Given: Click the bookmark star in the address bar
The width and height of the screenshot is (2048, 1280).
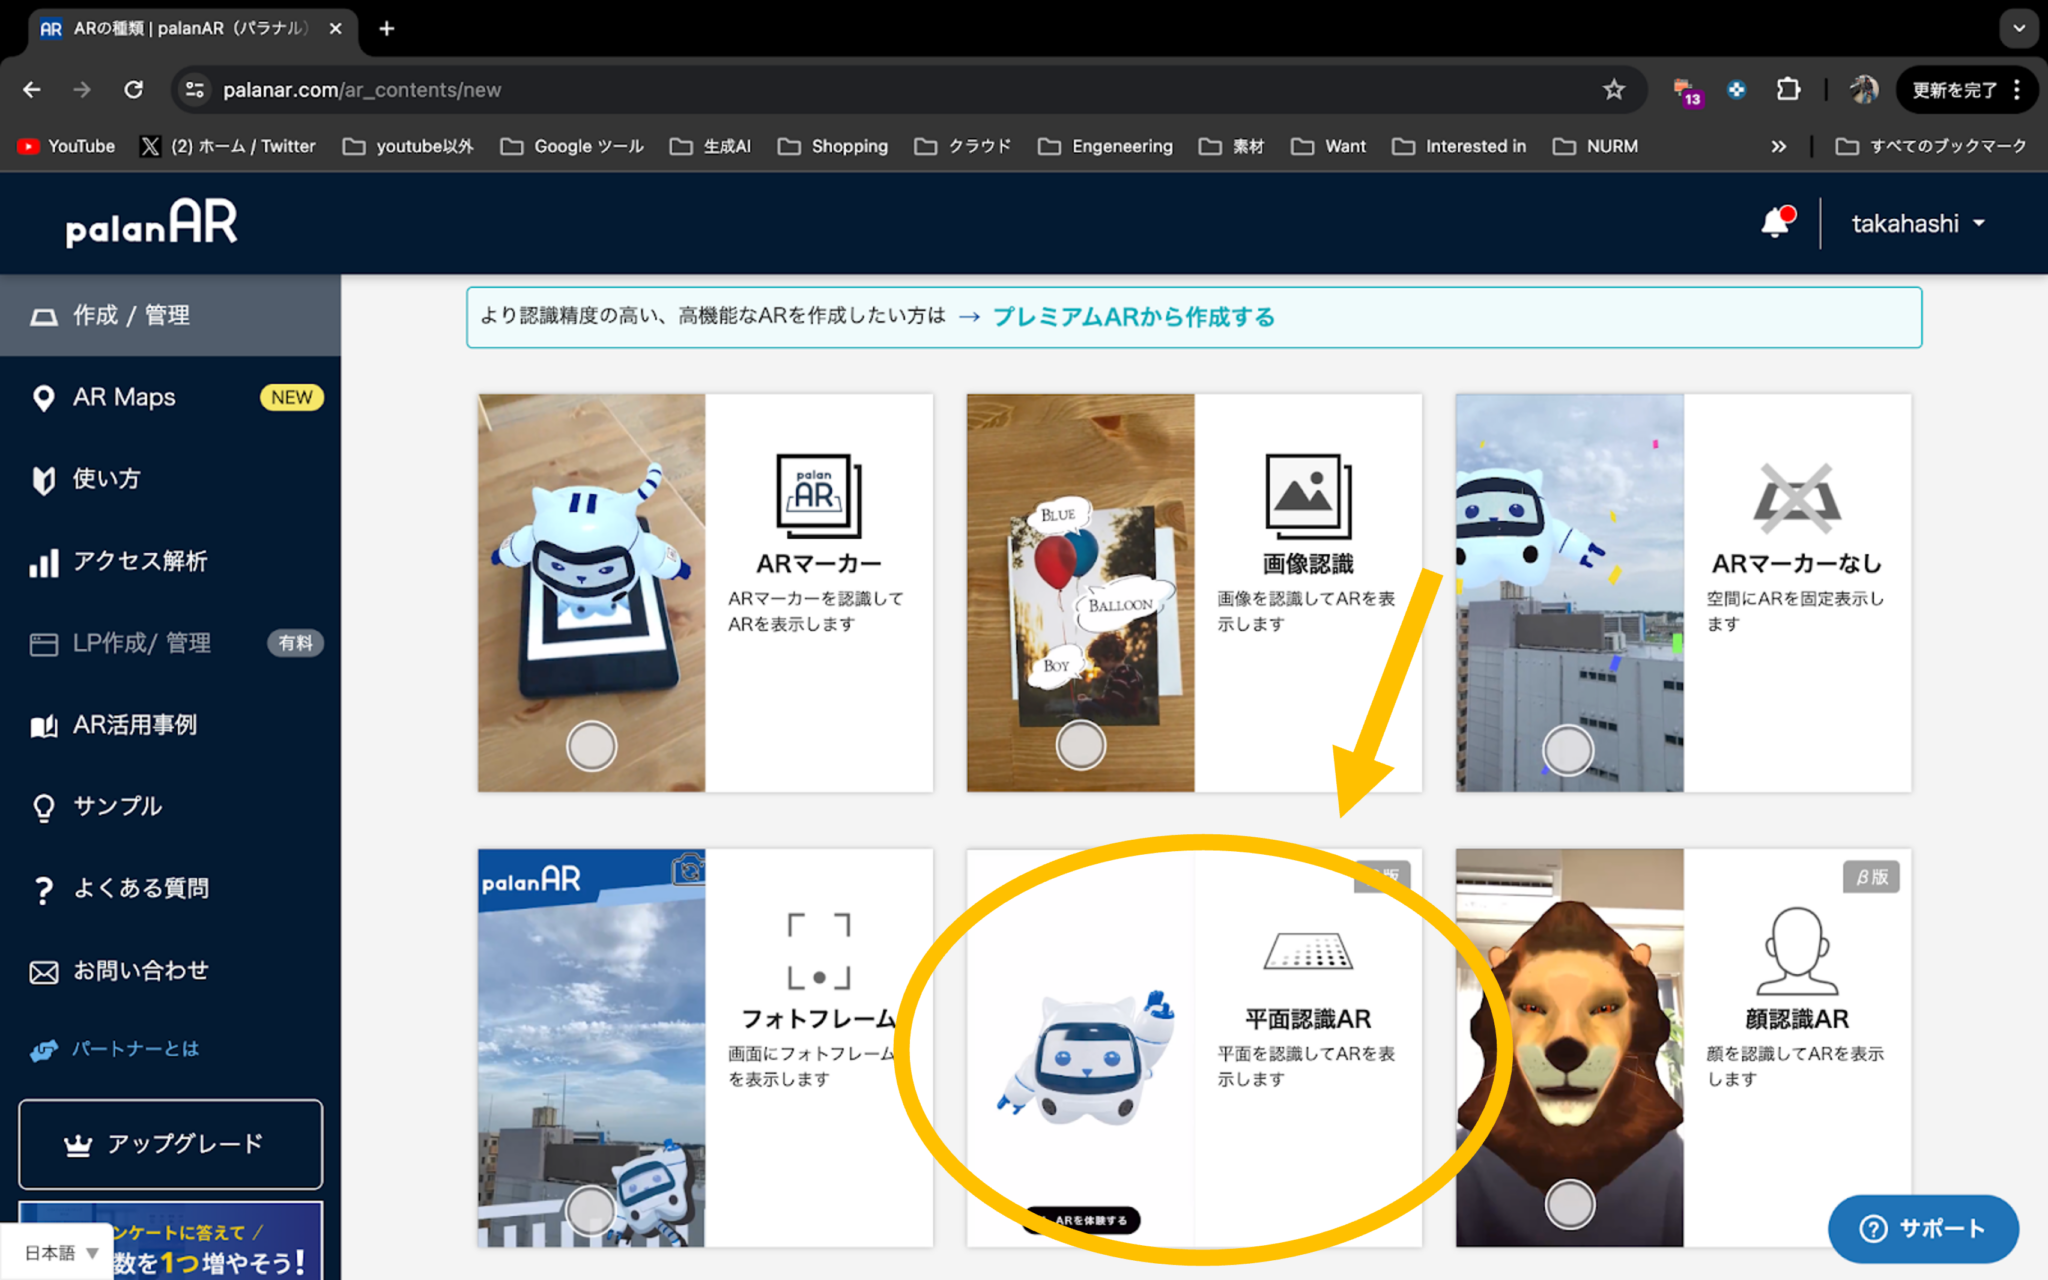Looking at the screenshot, I should 1613,89.
